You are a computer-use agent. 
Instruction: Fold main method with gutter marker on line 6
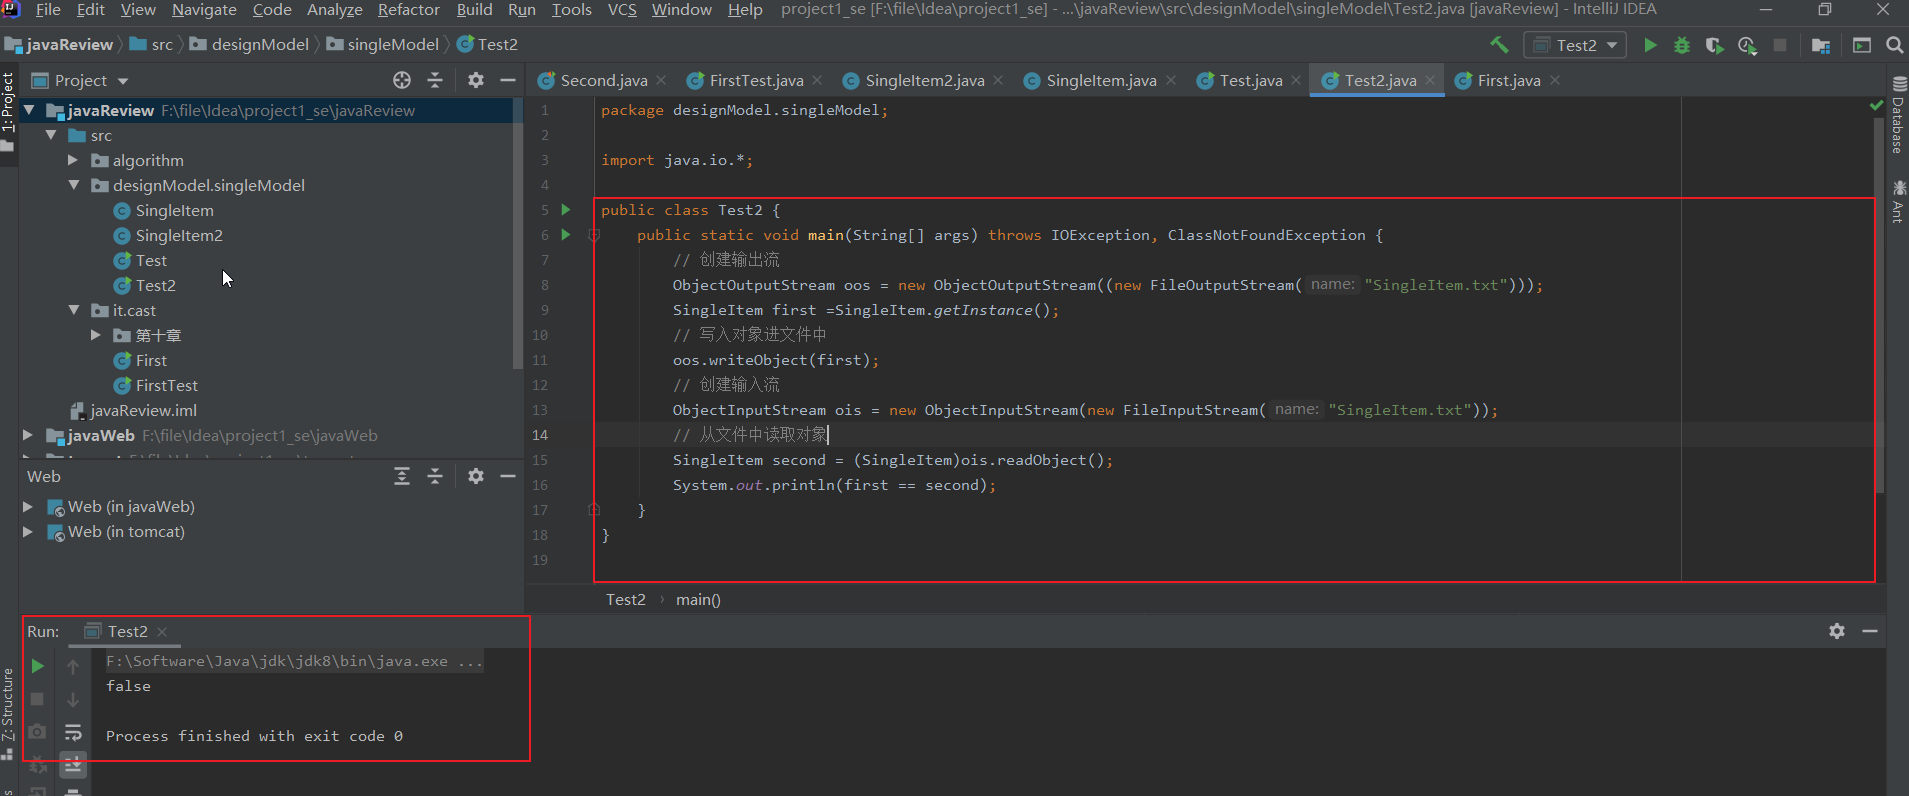click(594, 235)
